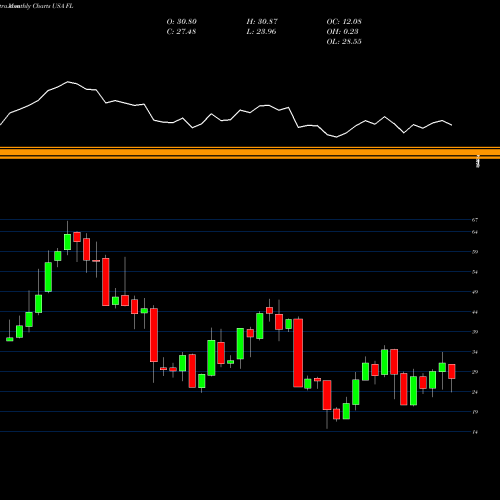
Task: Click the 29 price axis label
Action: tap(475, 372)
